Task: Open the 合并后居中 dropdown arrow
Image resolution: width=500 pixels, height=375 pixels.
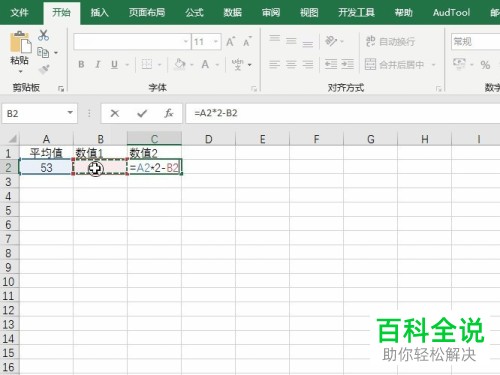Action: click(434, 65)
